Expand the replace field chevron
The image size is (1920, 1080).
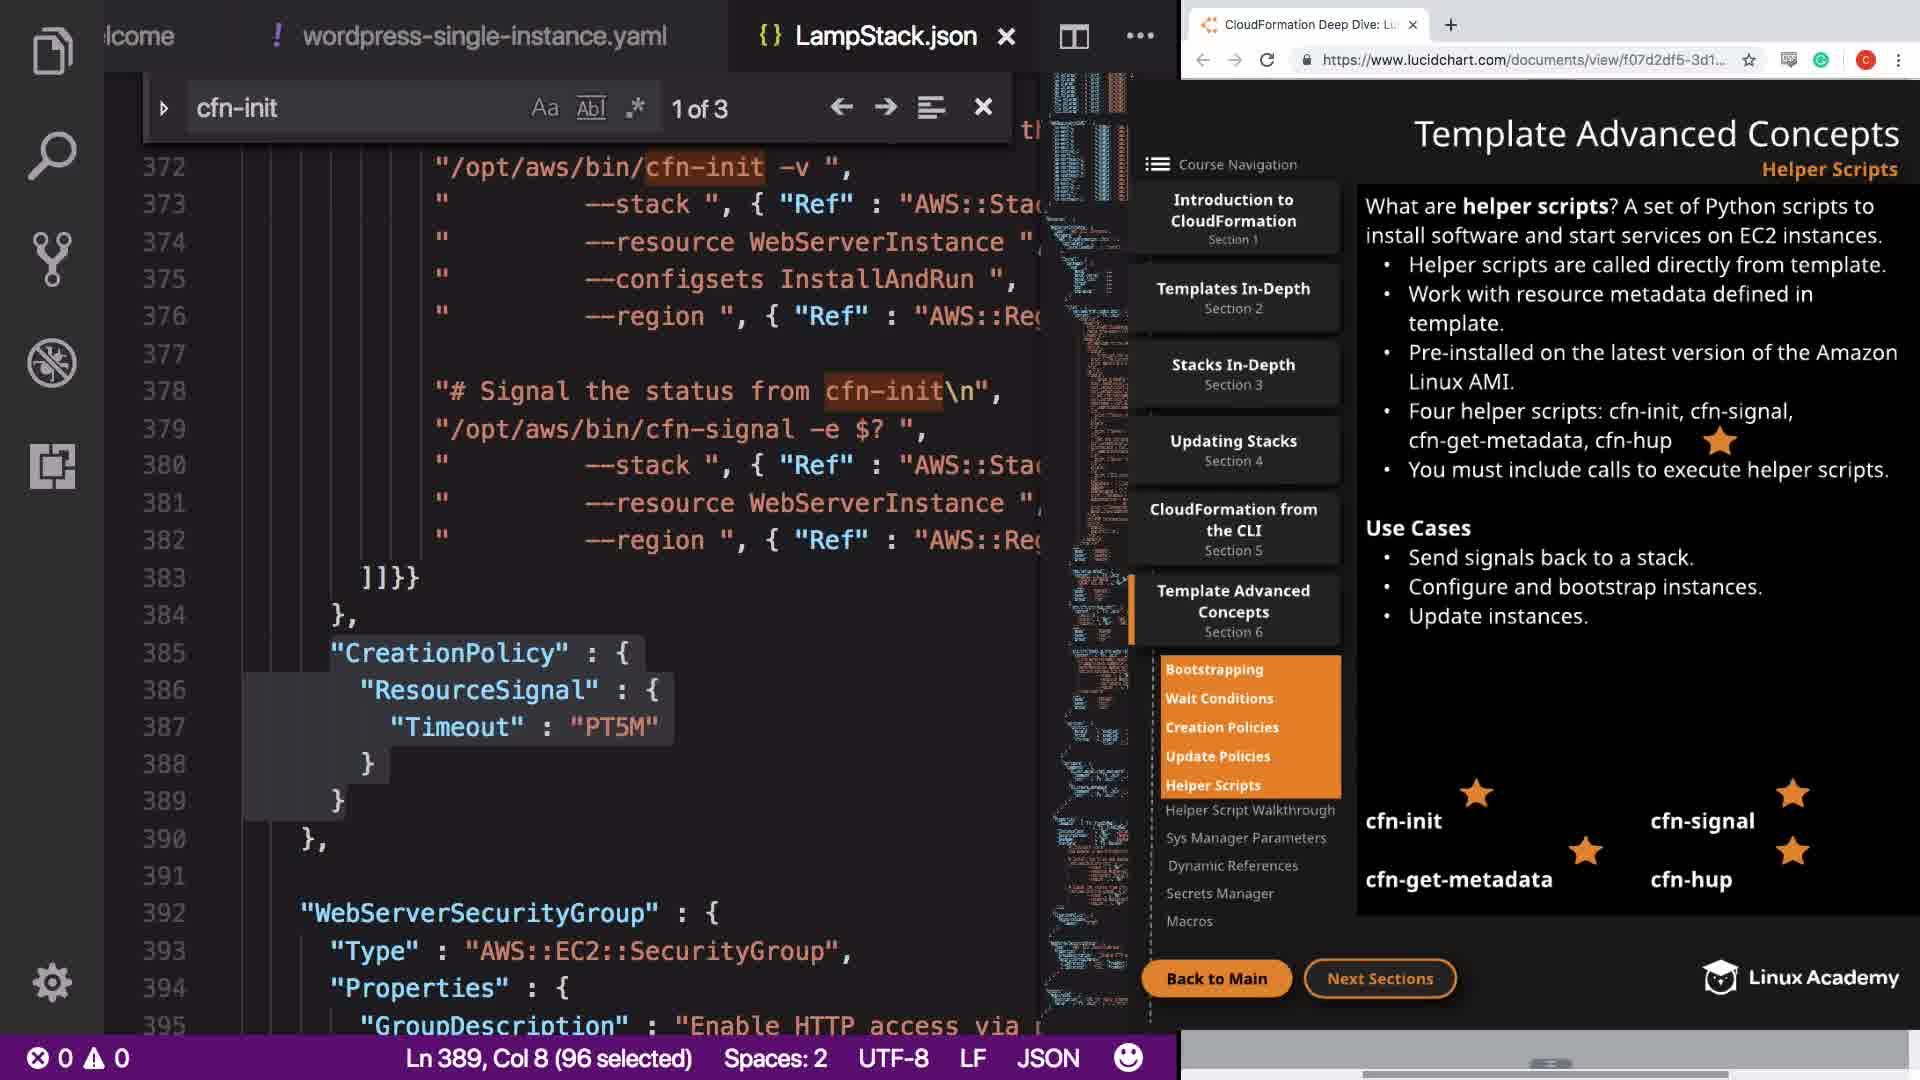click(x=164, y=108)
